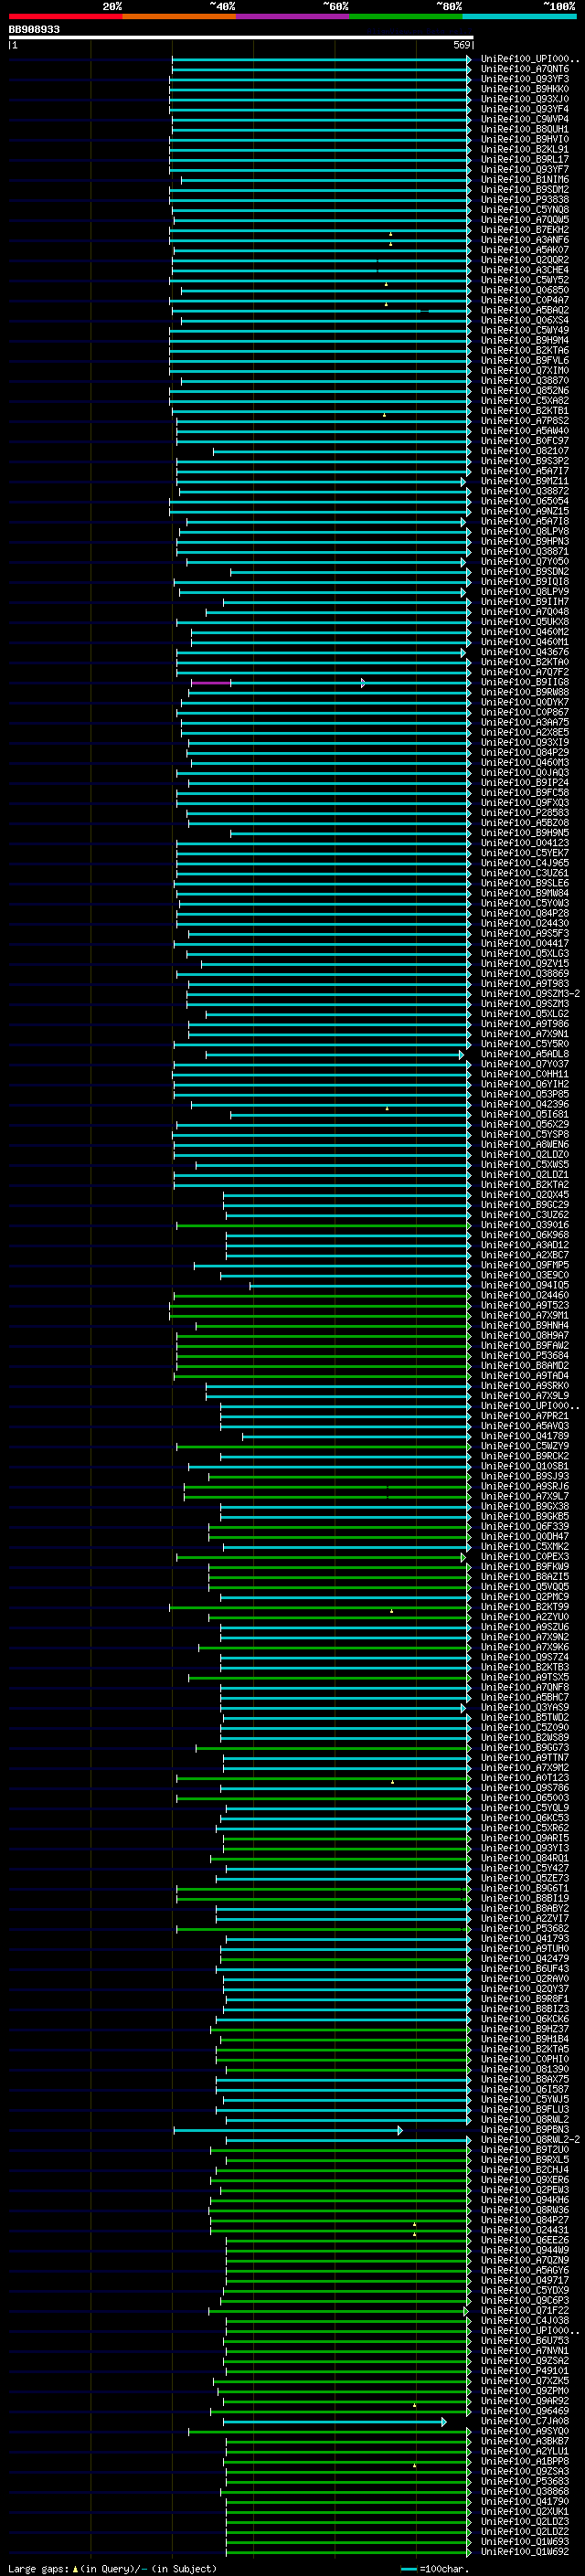585x2576 pixels.
Task: Click the C7JA08 alignment bar
Action: click(x=335, y=2421)
